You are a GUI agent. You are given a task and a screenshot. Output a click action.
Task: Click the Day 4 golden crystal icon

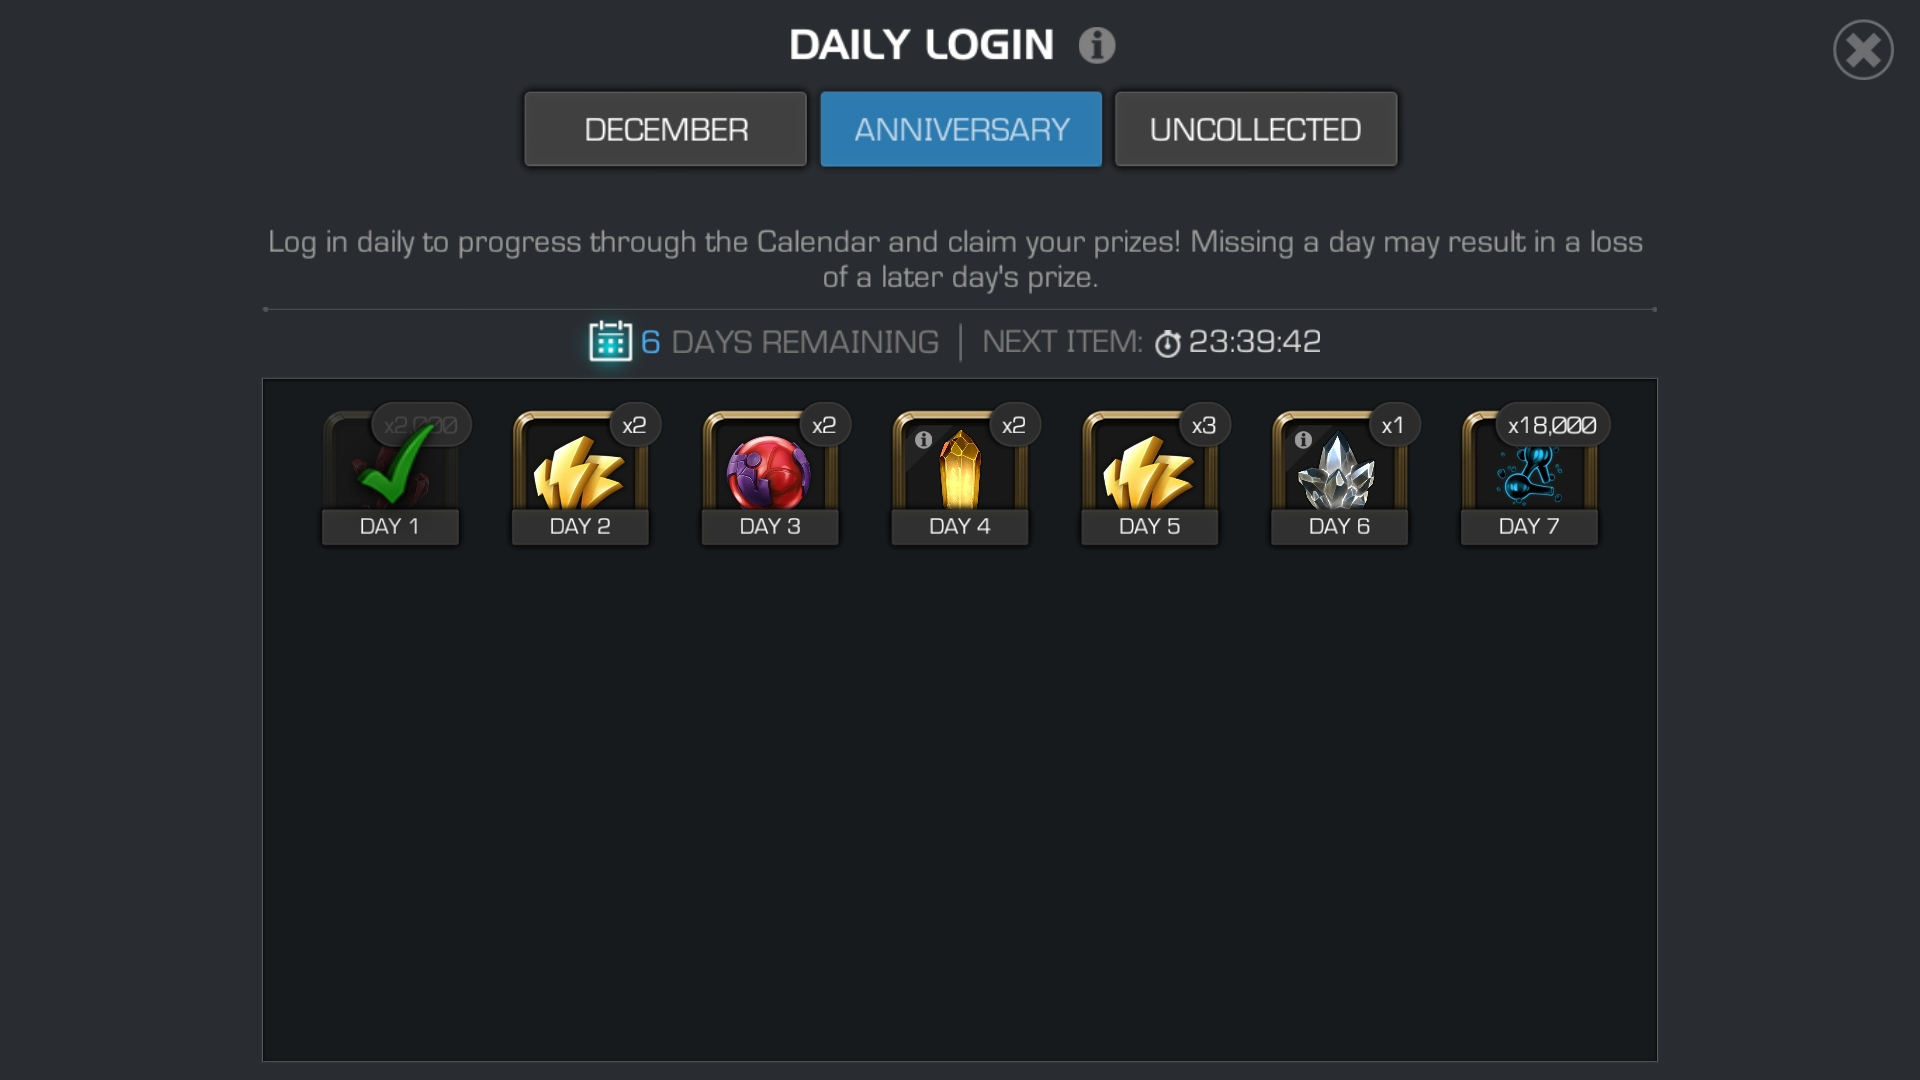tap(960, 469)
